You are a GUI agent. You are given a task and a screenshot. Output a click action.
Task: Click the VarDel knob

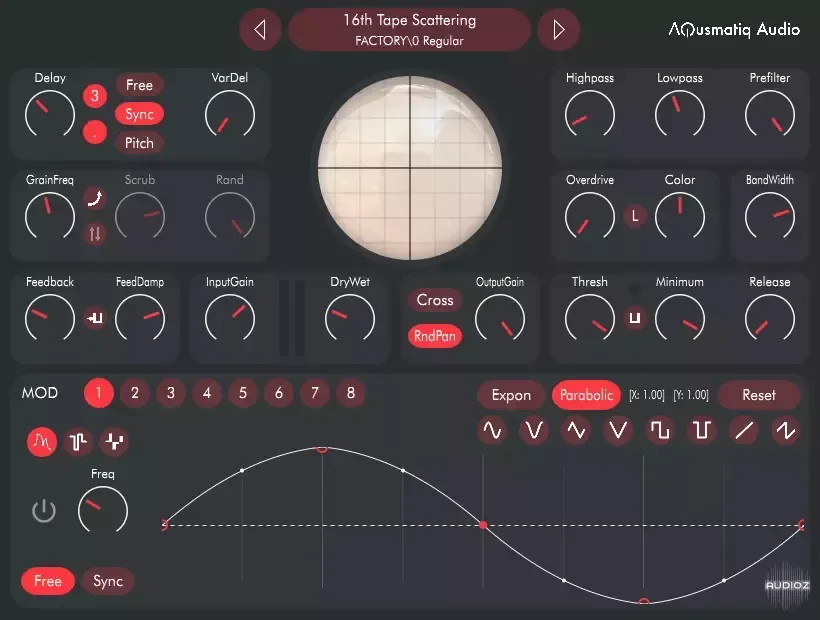click(230, 114)
